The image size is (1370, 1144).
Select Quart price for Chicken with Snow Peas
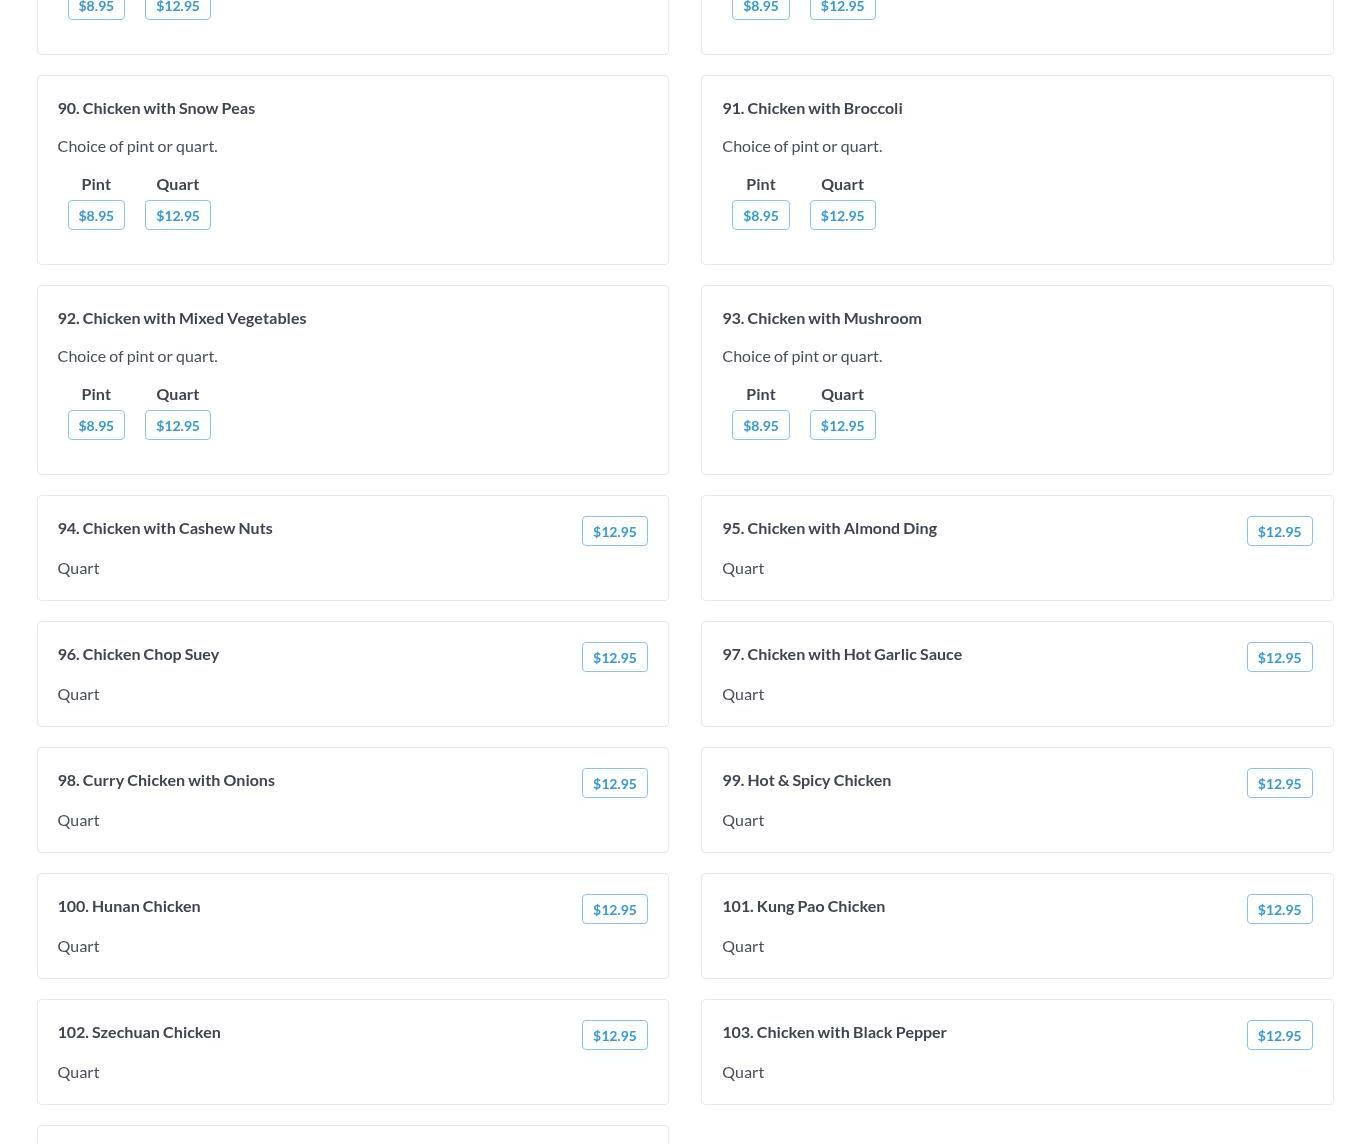(x=177, y=215)
